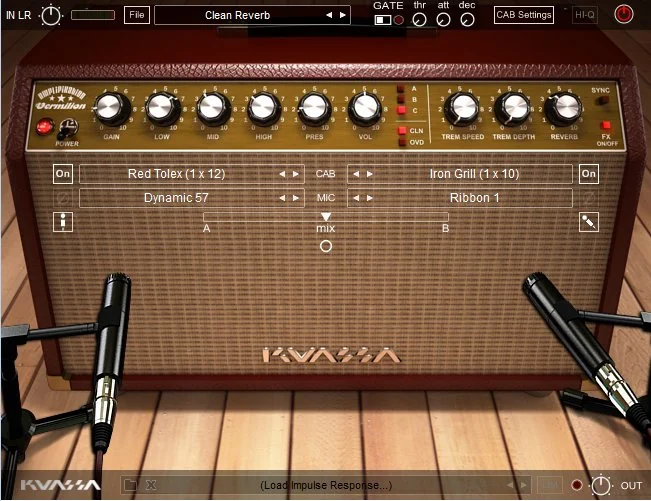Screen dimensions: 651x501
Task: Select previous mic for Ribbon 1
Action: coord(356,198)
